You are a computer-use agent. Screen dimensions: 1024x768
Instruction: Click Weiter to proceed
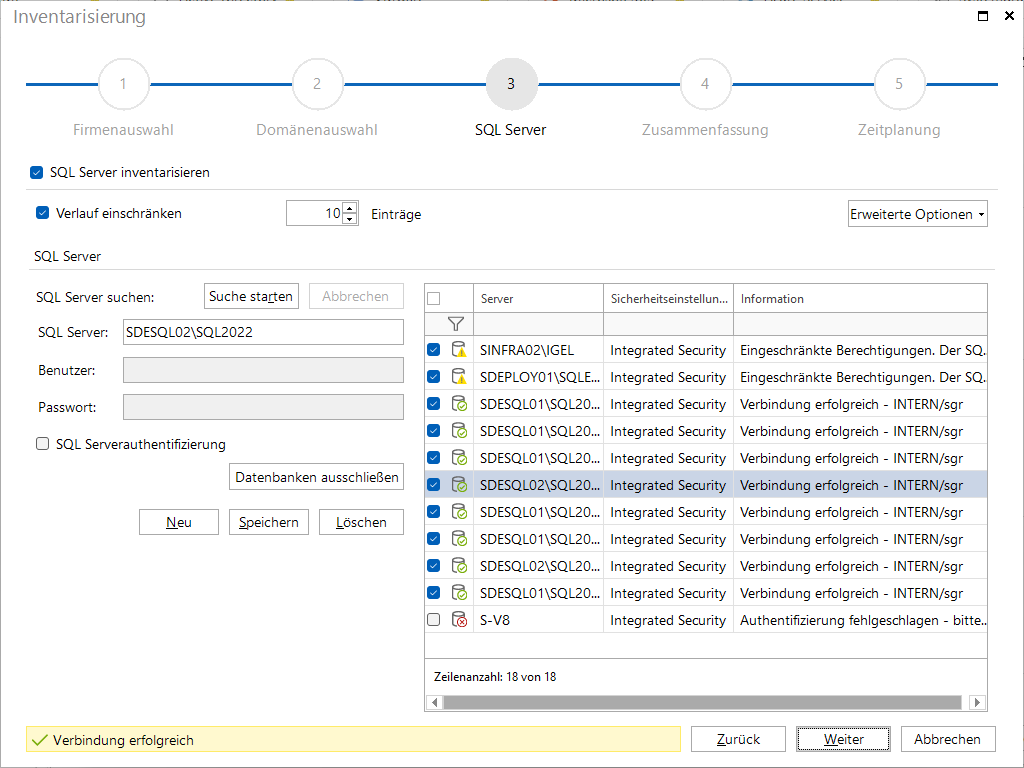[843, 739]
